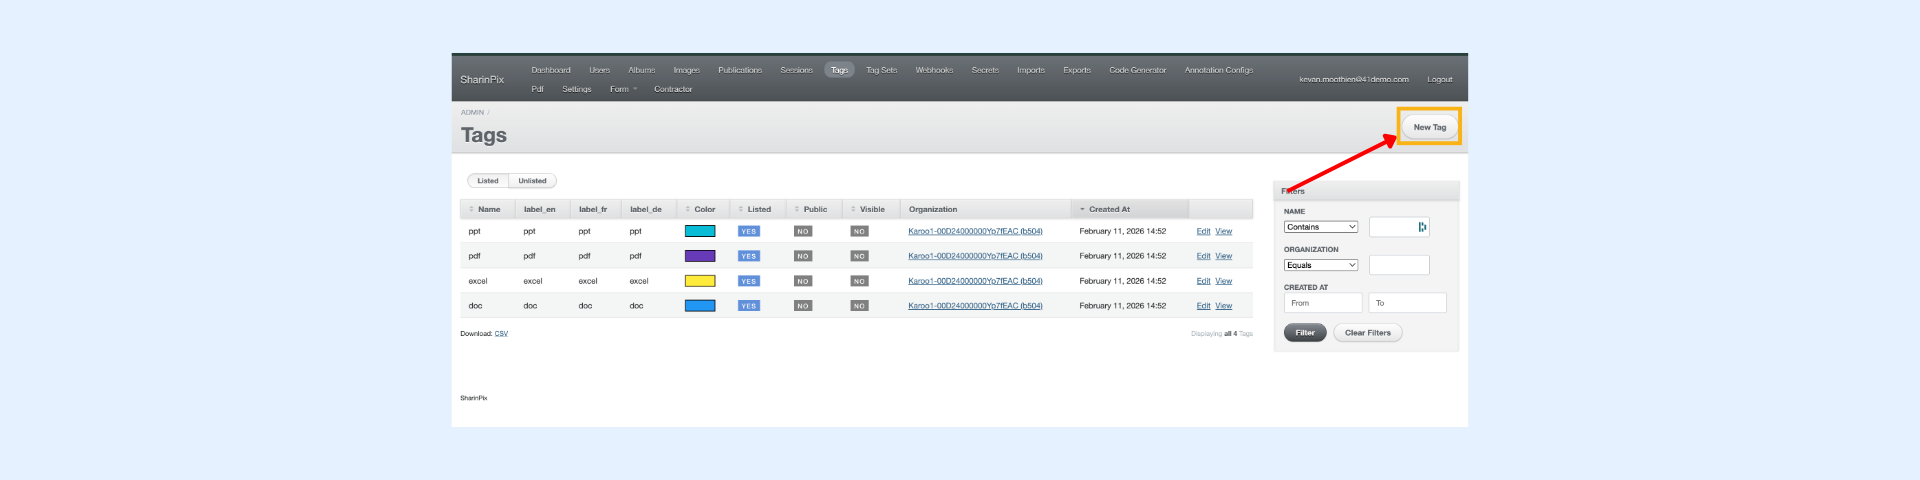Open the Organization Equals dropdown
1920x480 pixels.
[1320, 265]
